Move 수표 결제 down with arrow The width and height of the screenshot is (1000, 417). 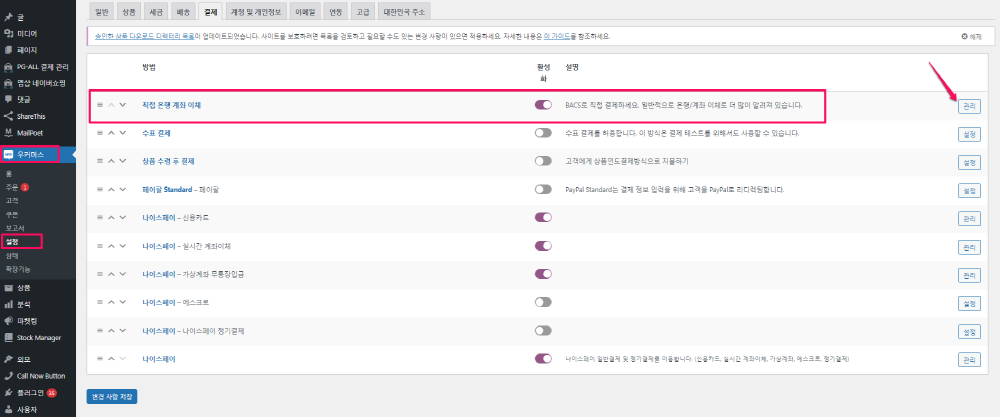pyautogui.click(x=123, y=133)
